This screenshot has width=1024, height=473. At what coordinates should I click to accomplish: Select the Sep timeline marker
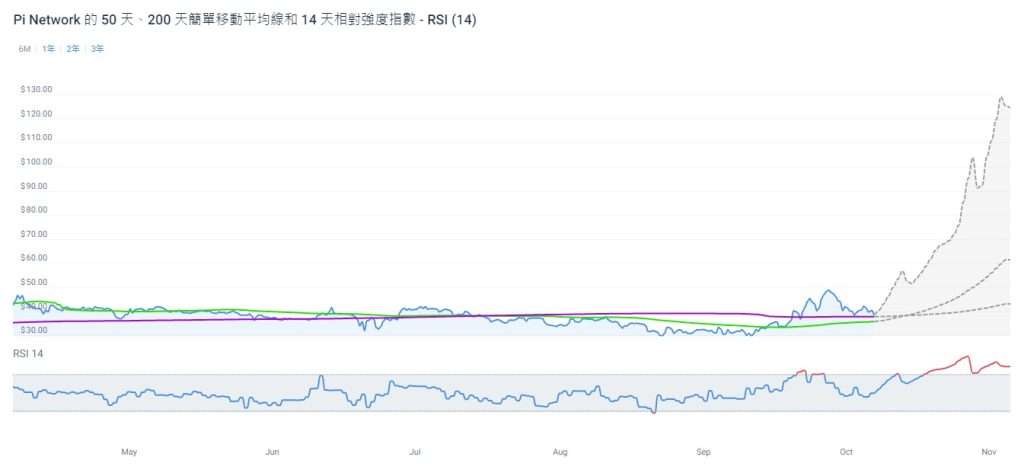point(703,452)
